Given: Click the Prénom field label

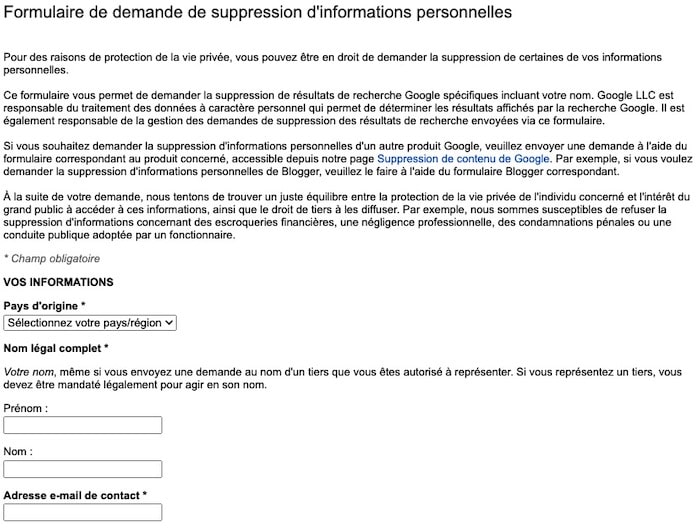Looking at the screenshot, I should (x=26, y=408).
